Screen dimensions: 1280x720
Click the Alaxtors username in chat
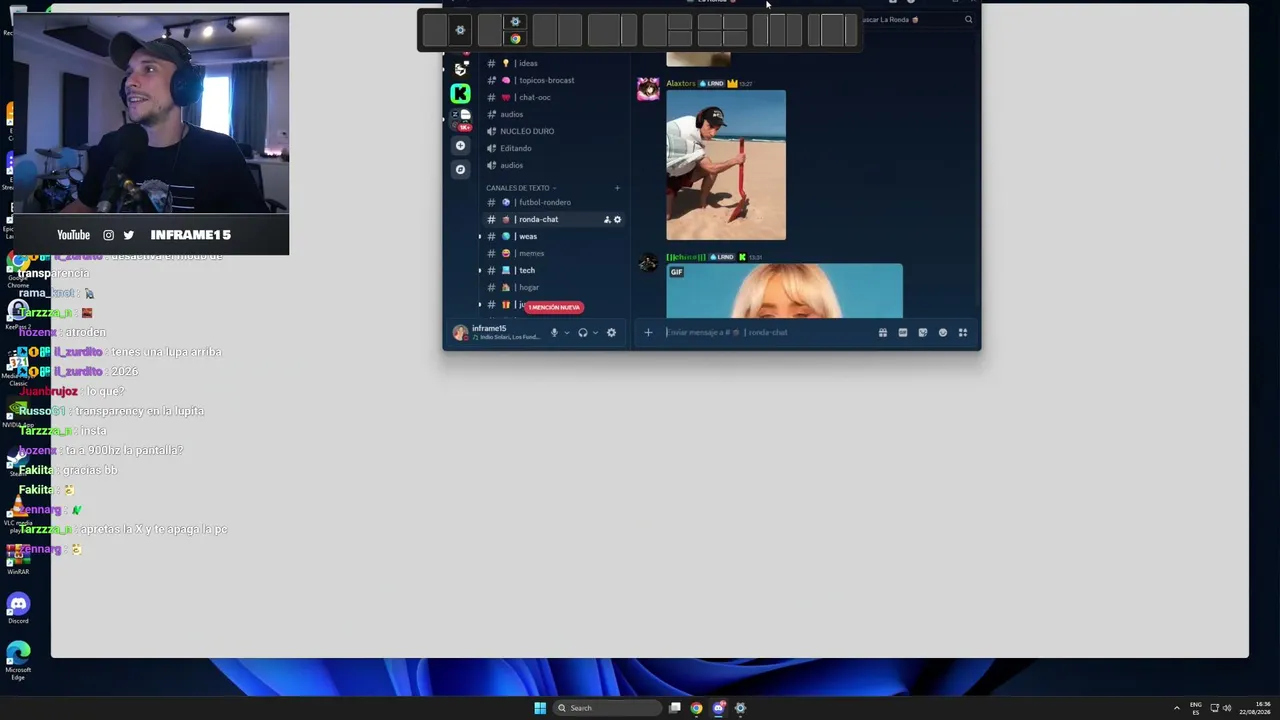(681, 83)
